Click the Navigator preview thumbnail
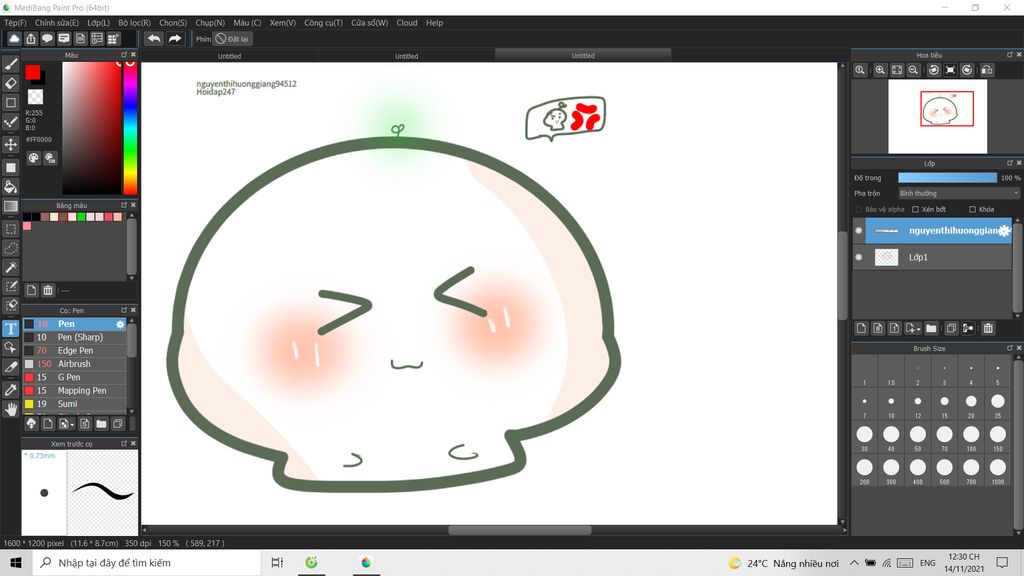 [937, 116]
